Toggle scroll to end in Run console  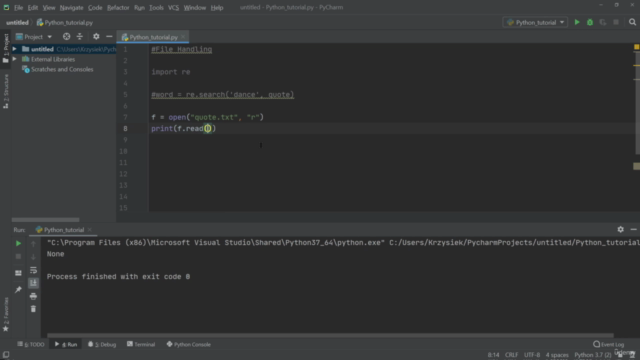[33, 283]
